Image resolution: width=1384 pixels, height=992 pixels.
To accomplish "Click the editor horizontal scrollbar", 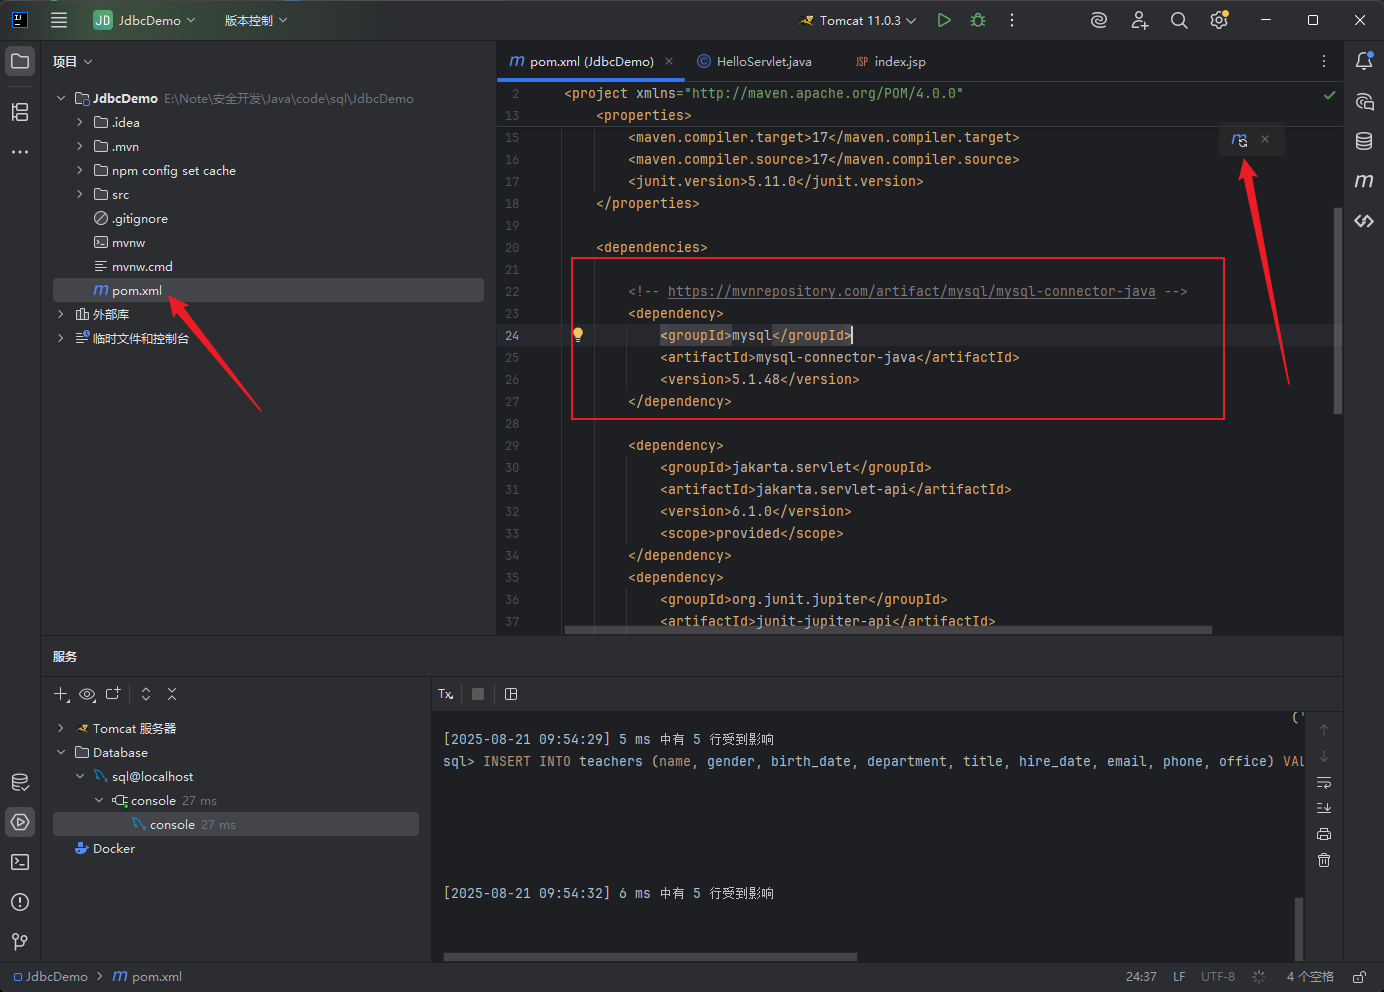I will tap(888, 630).
